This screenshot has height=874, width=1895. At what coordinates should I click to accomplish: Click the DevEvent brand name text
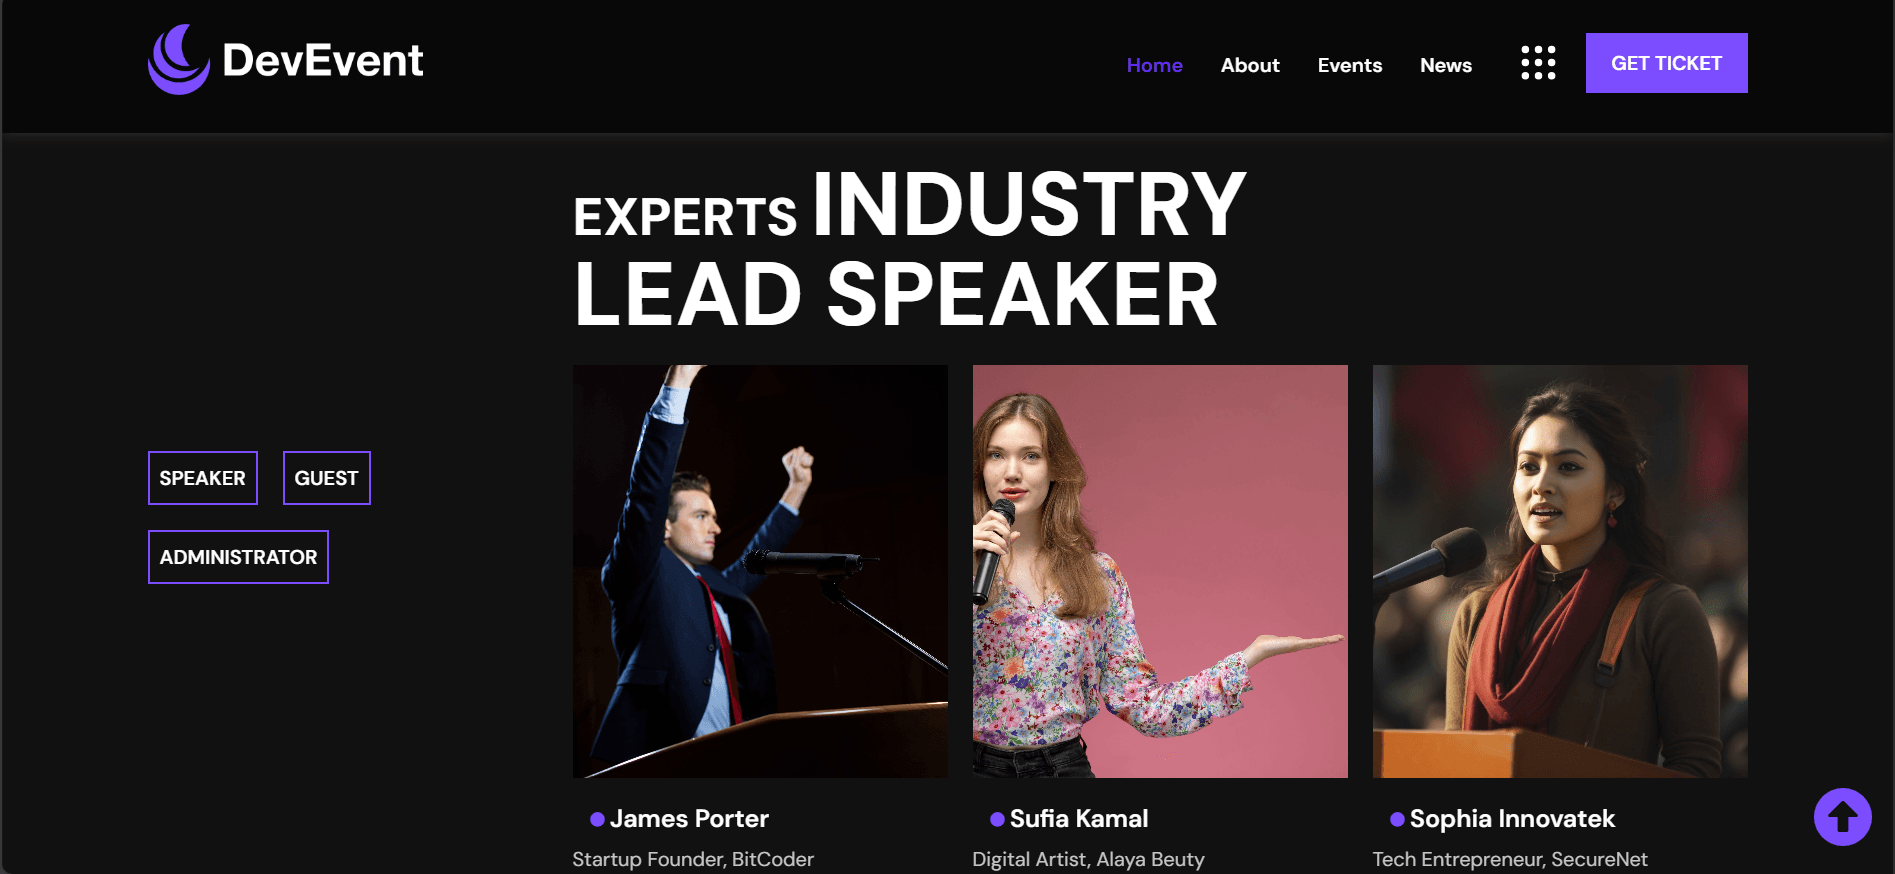tap(323, 61)
